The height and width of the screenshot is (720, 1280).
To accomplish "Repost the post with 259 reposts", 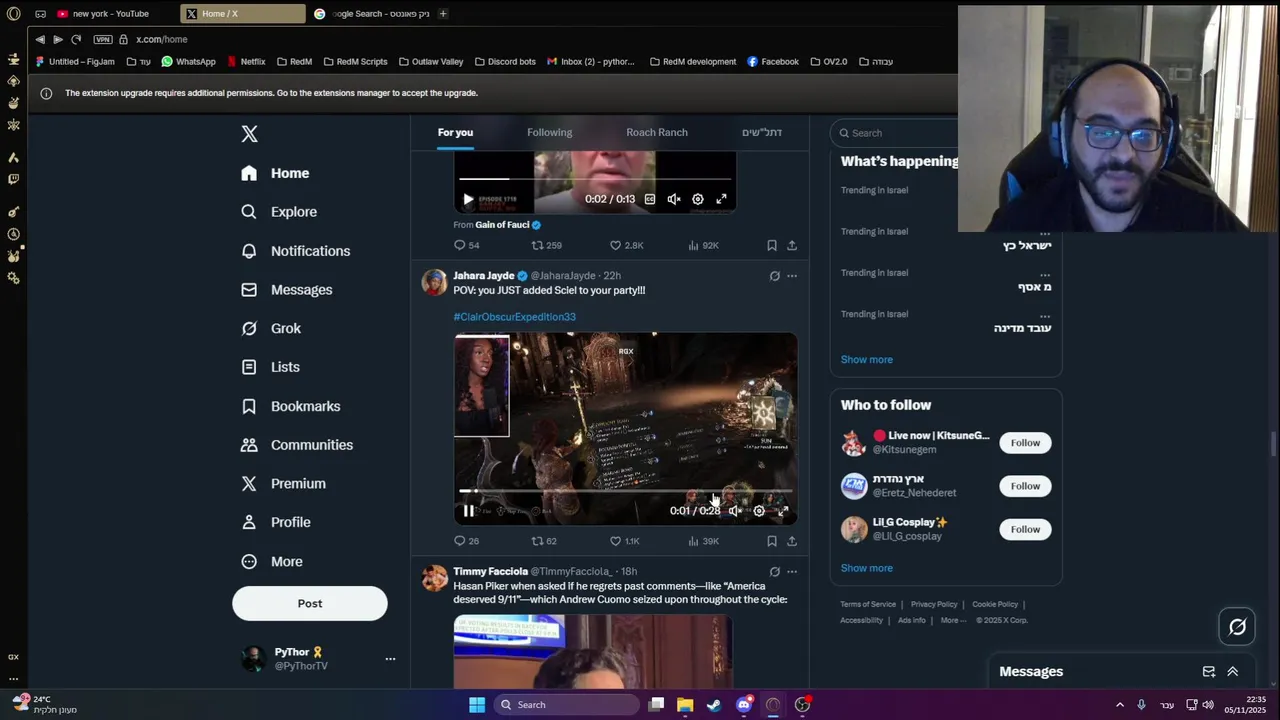I will pos(546,245).
